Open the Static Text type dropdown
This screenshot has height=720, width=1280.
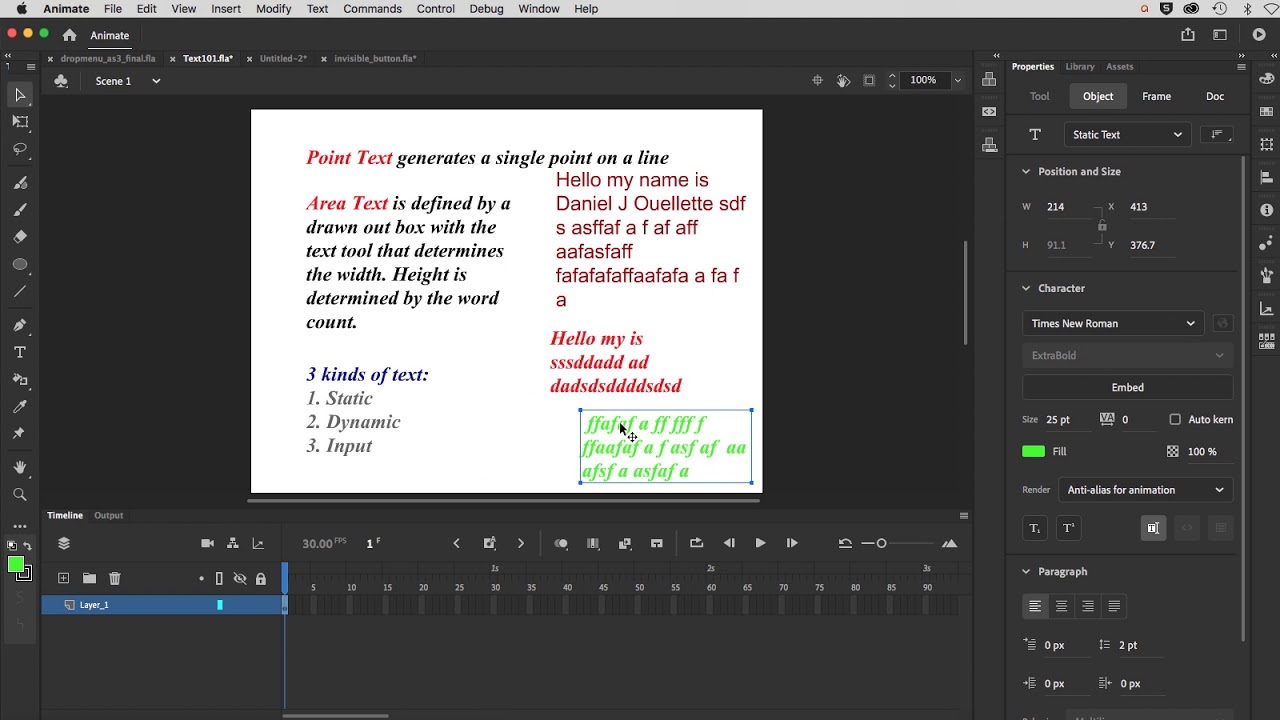point(1127,135)
